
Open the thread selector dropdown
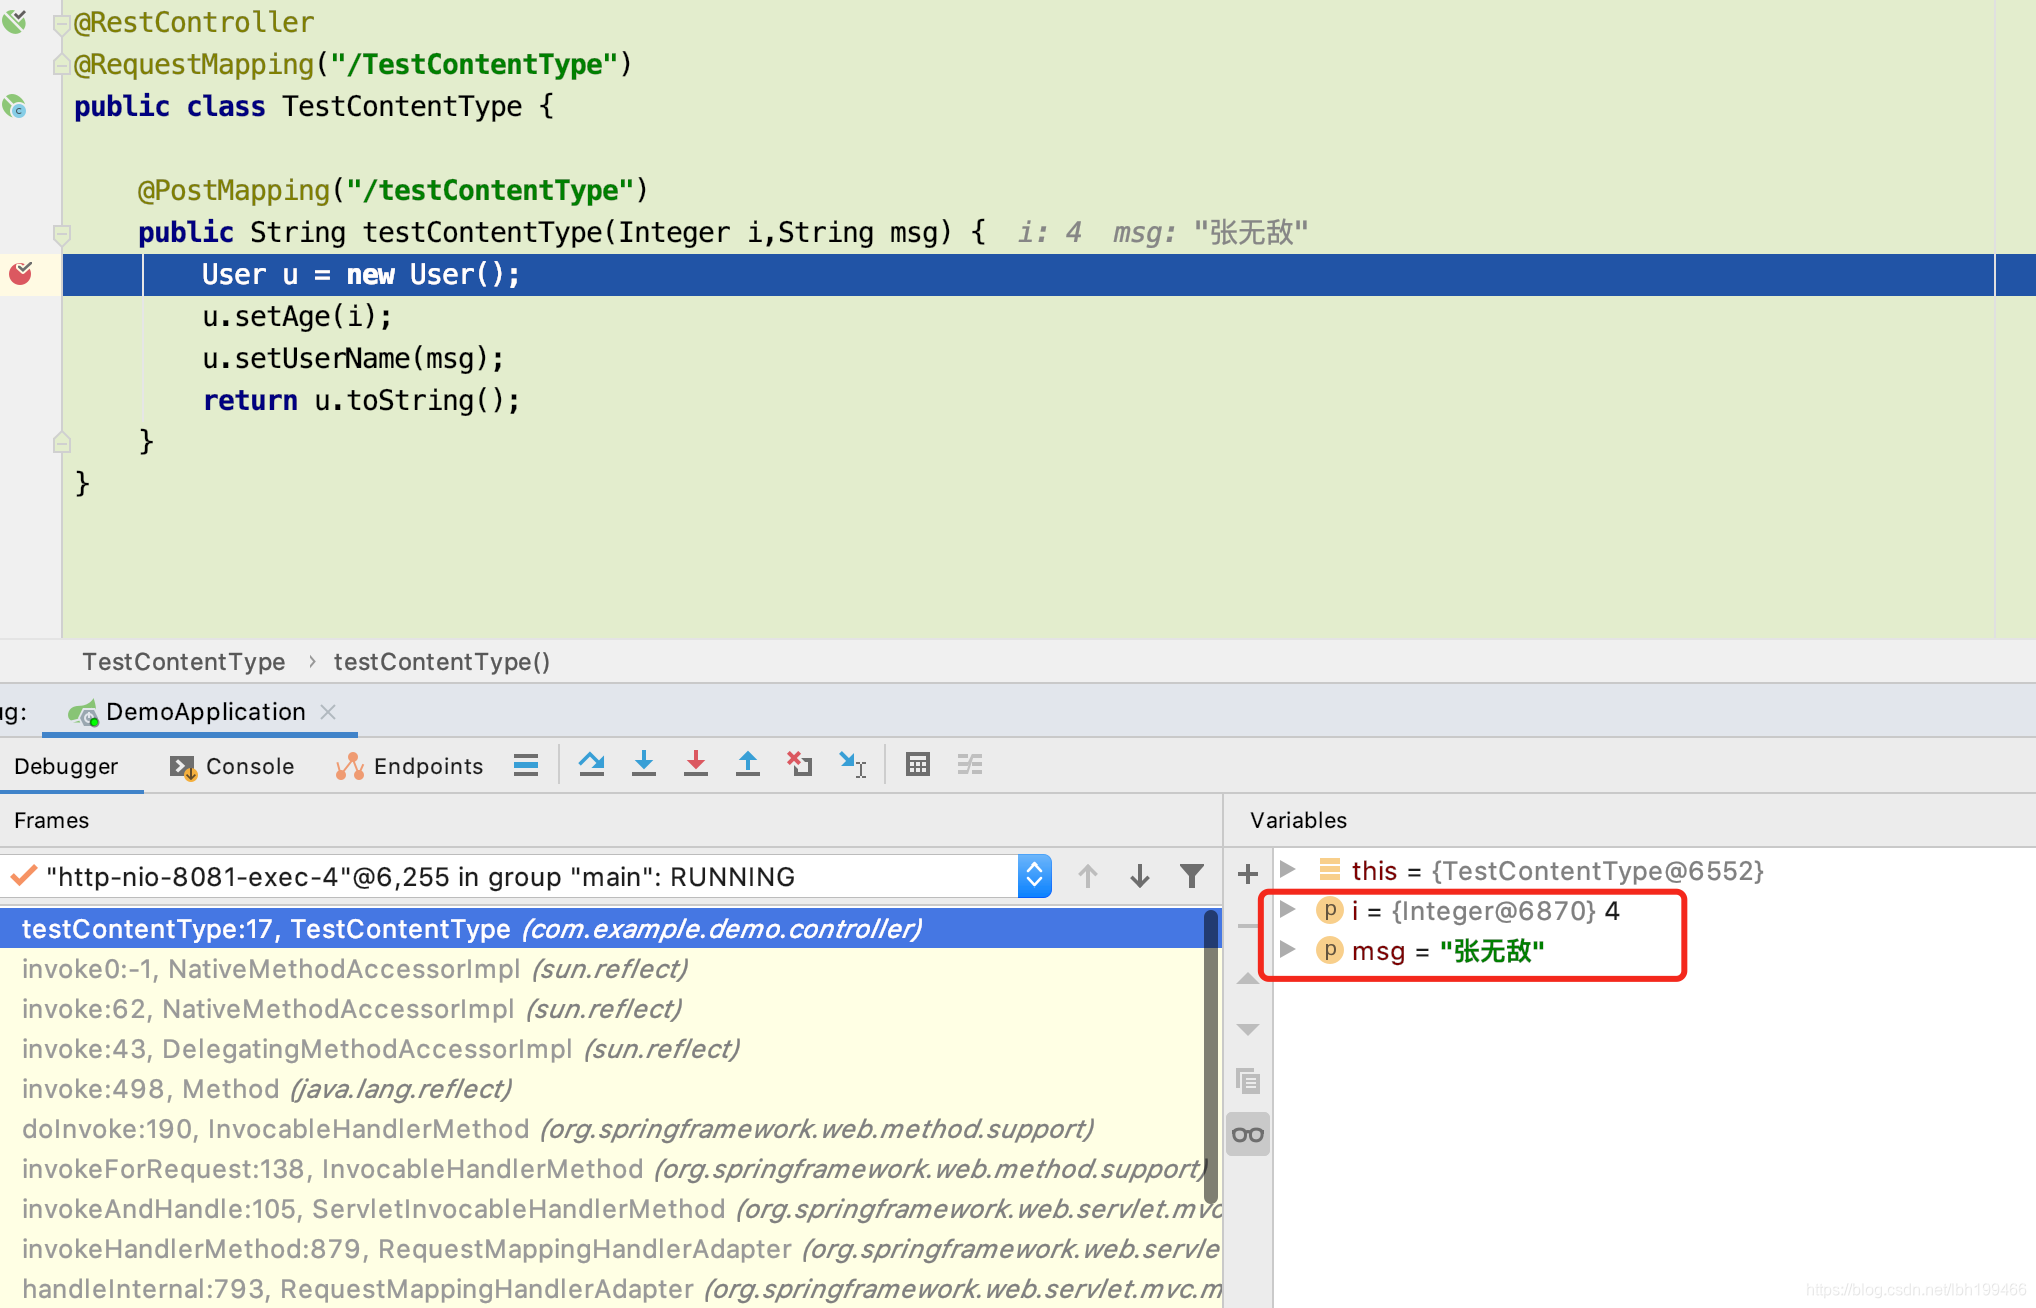[x=1034, y=877]
